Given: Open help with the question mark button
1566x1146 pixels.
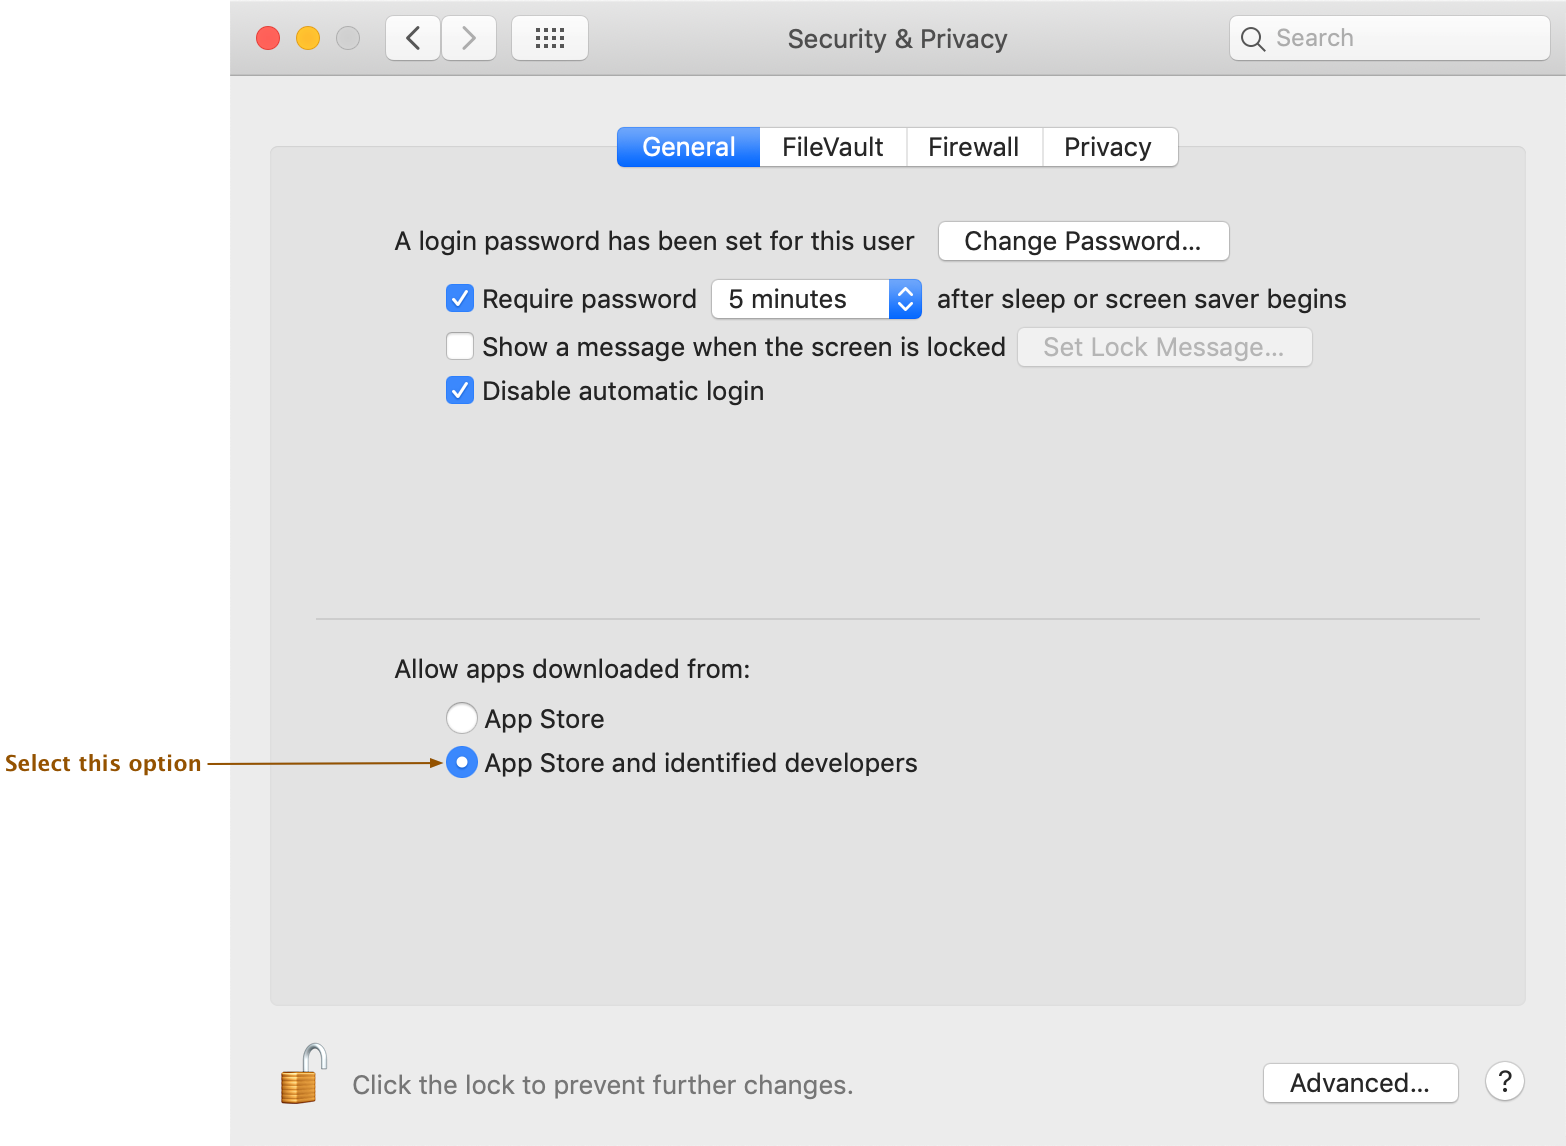Looking at the screenshot, I should 1504,1082.
